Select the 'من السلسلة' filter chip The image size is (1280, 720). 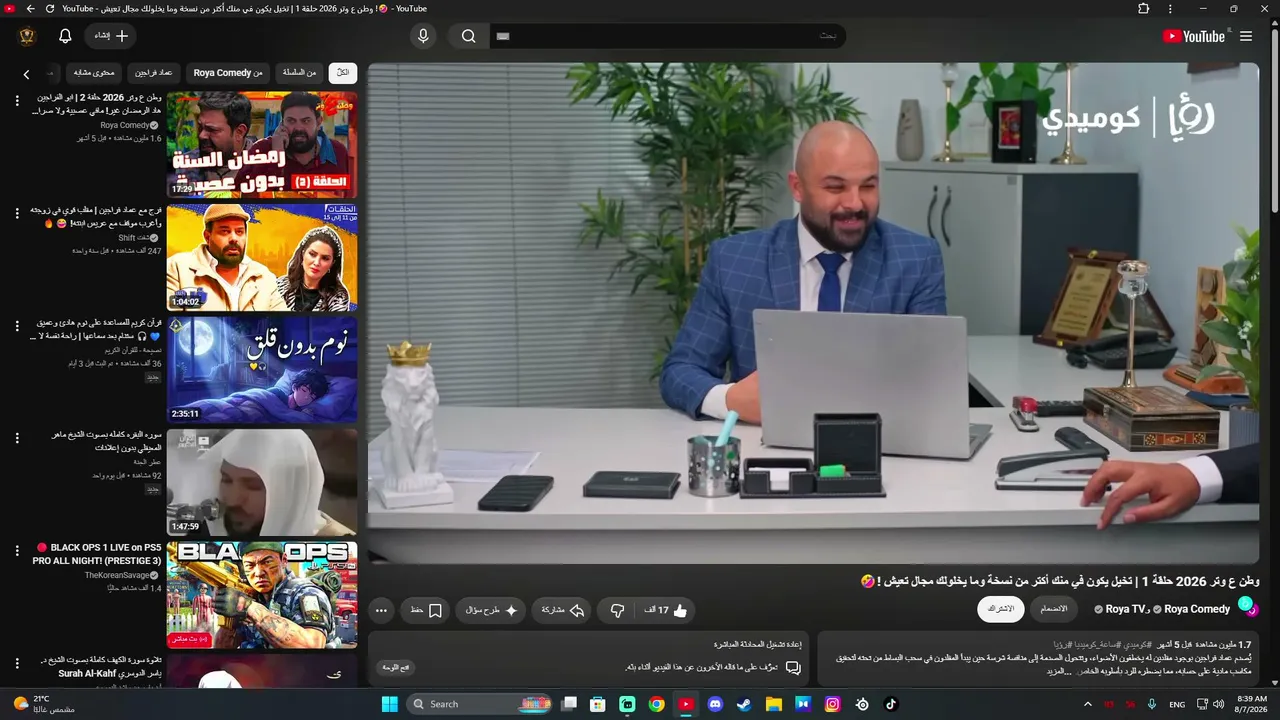(x=299, y=73)
